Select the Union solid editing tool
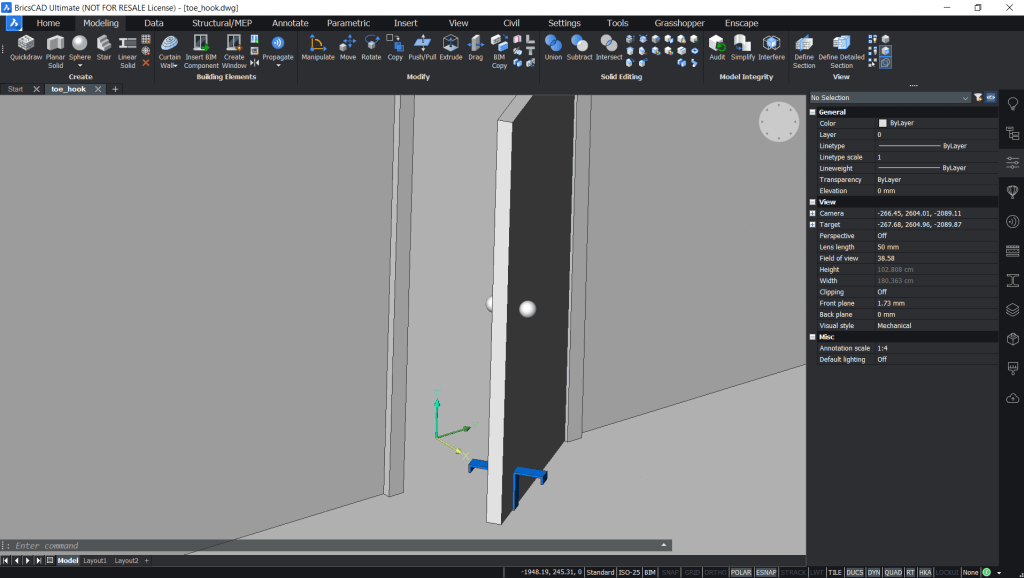1024x578 pixels. tap(552, 45)
